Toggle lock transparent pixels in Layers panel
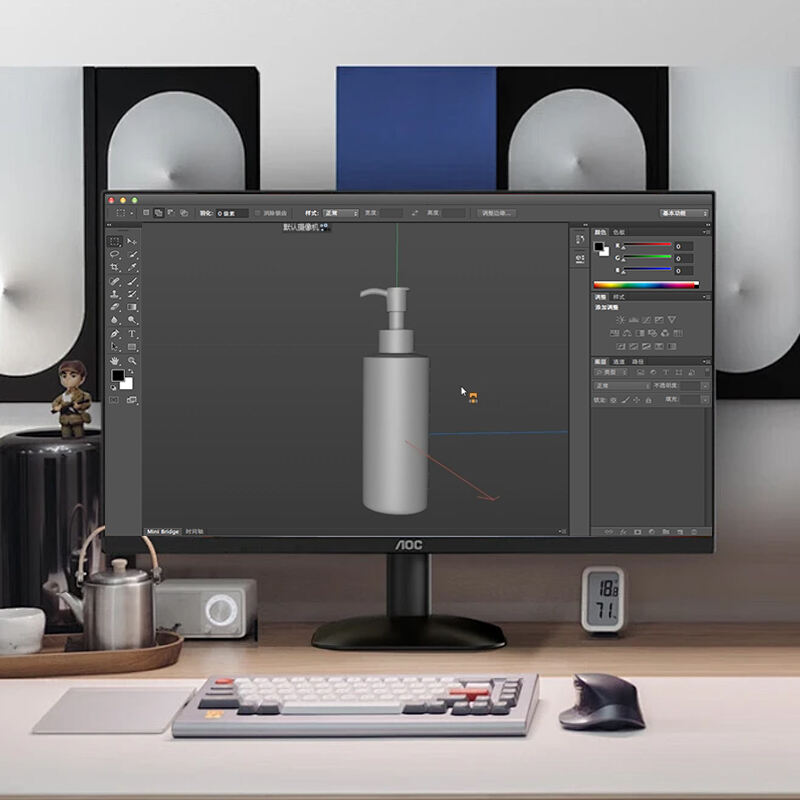This screenshot has width=800, height=800. pos(613,400)
